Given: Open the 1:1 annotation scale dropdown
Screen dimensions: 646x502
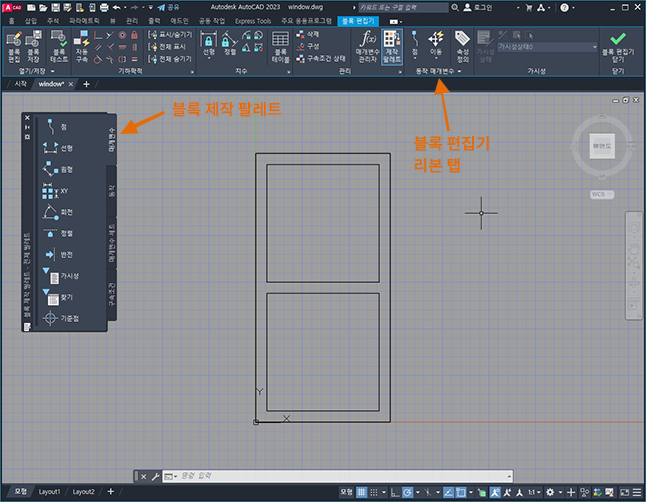Looking at the screenshot, I should click(x=534, y=492).
